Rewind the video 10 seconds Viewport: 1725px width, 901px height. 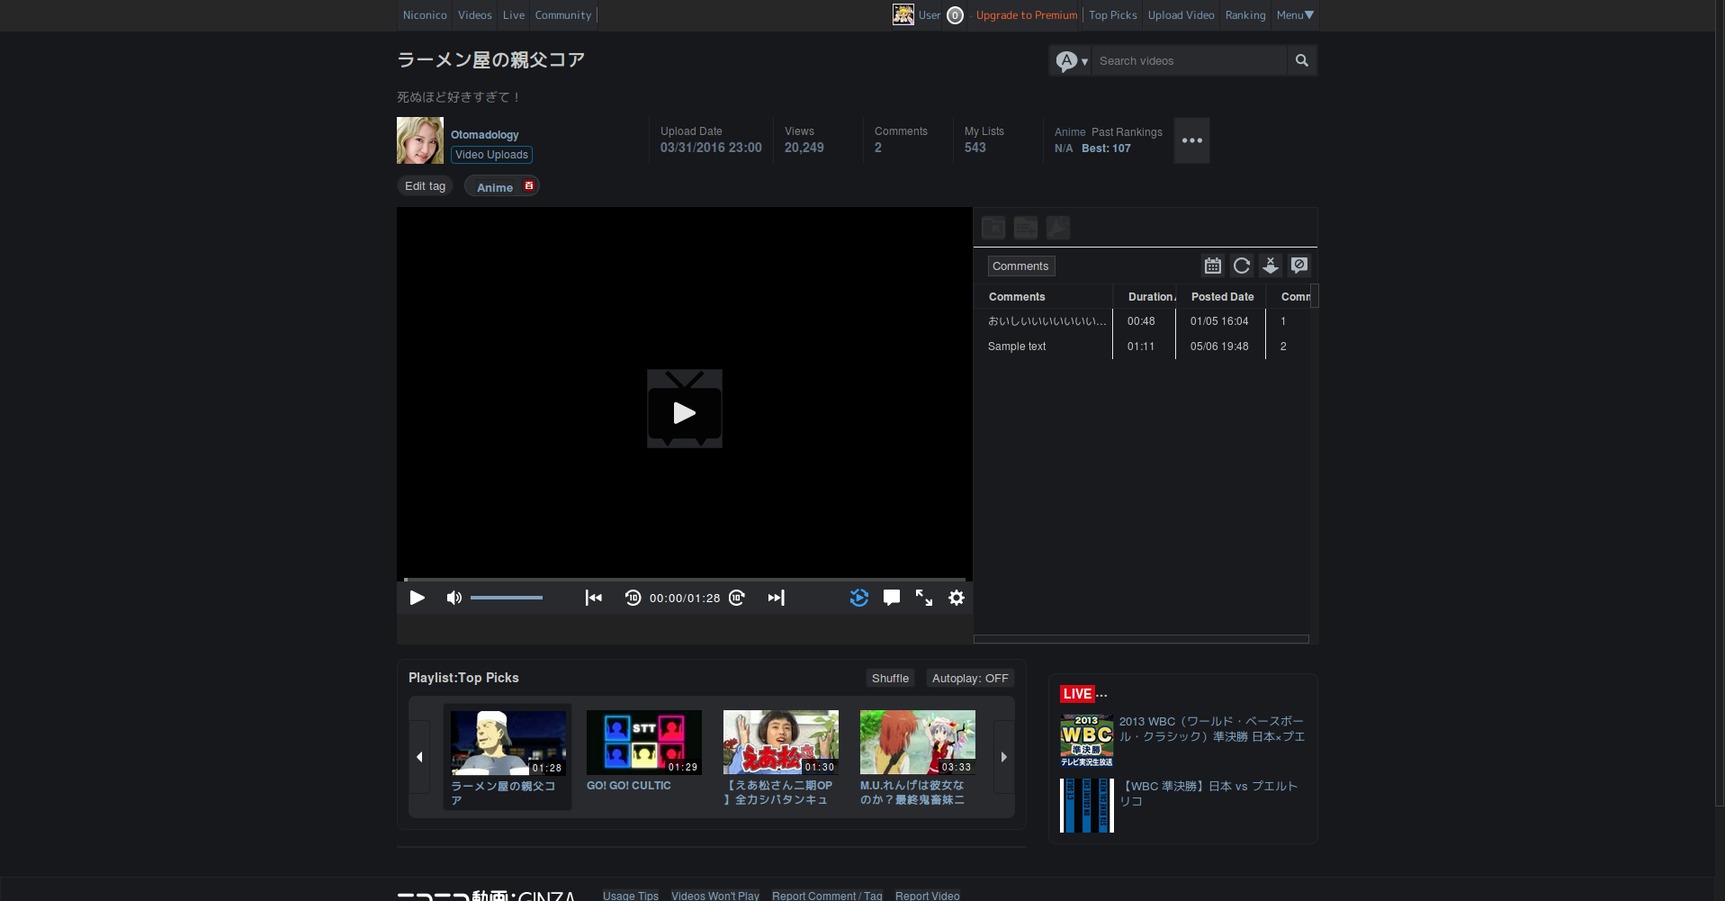click(x=633, y=598)
